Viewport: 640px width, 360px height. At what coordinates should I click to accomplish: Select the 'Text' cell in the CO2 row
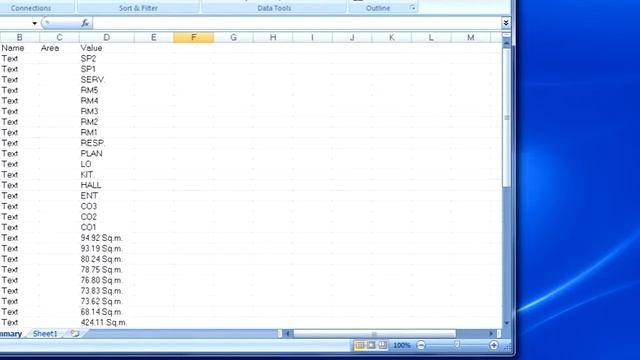click(20, 217)
